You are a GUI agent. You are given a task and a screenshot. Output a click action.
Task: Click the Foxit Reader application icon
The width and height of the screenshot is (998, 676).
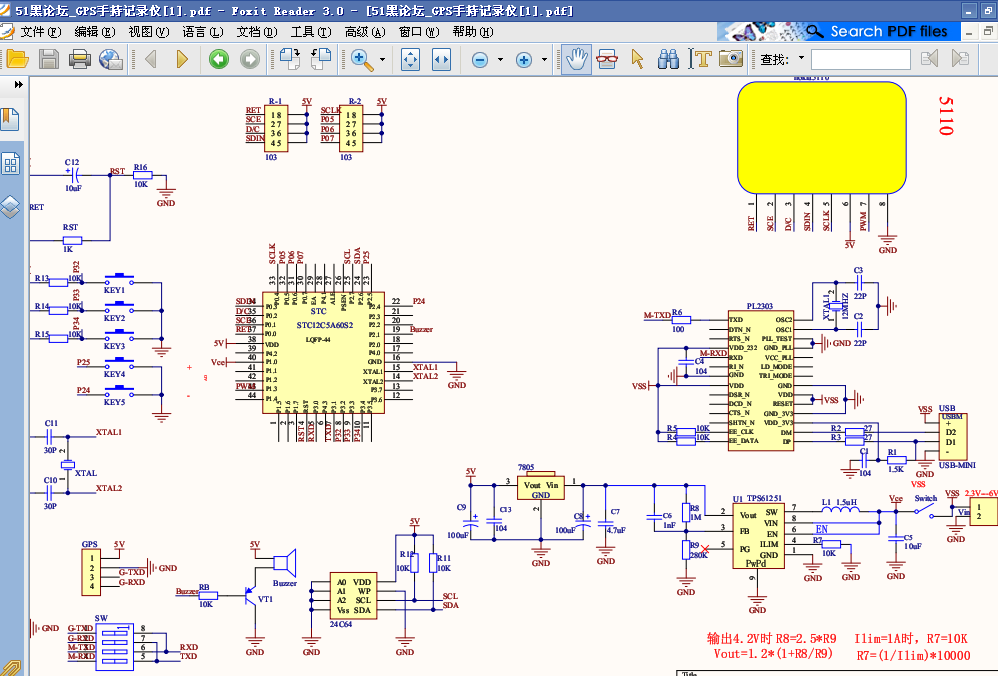pos(6,10)
